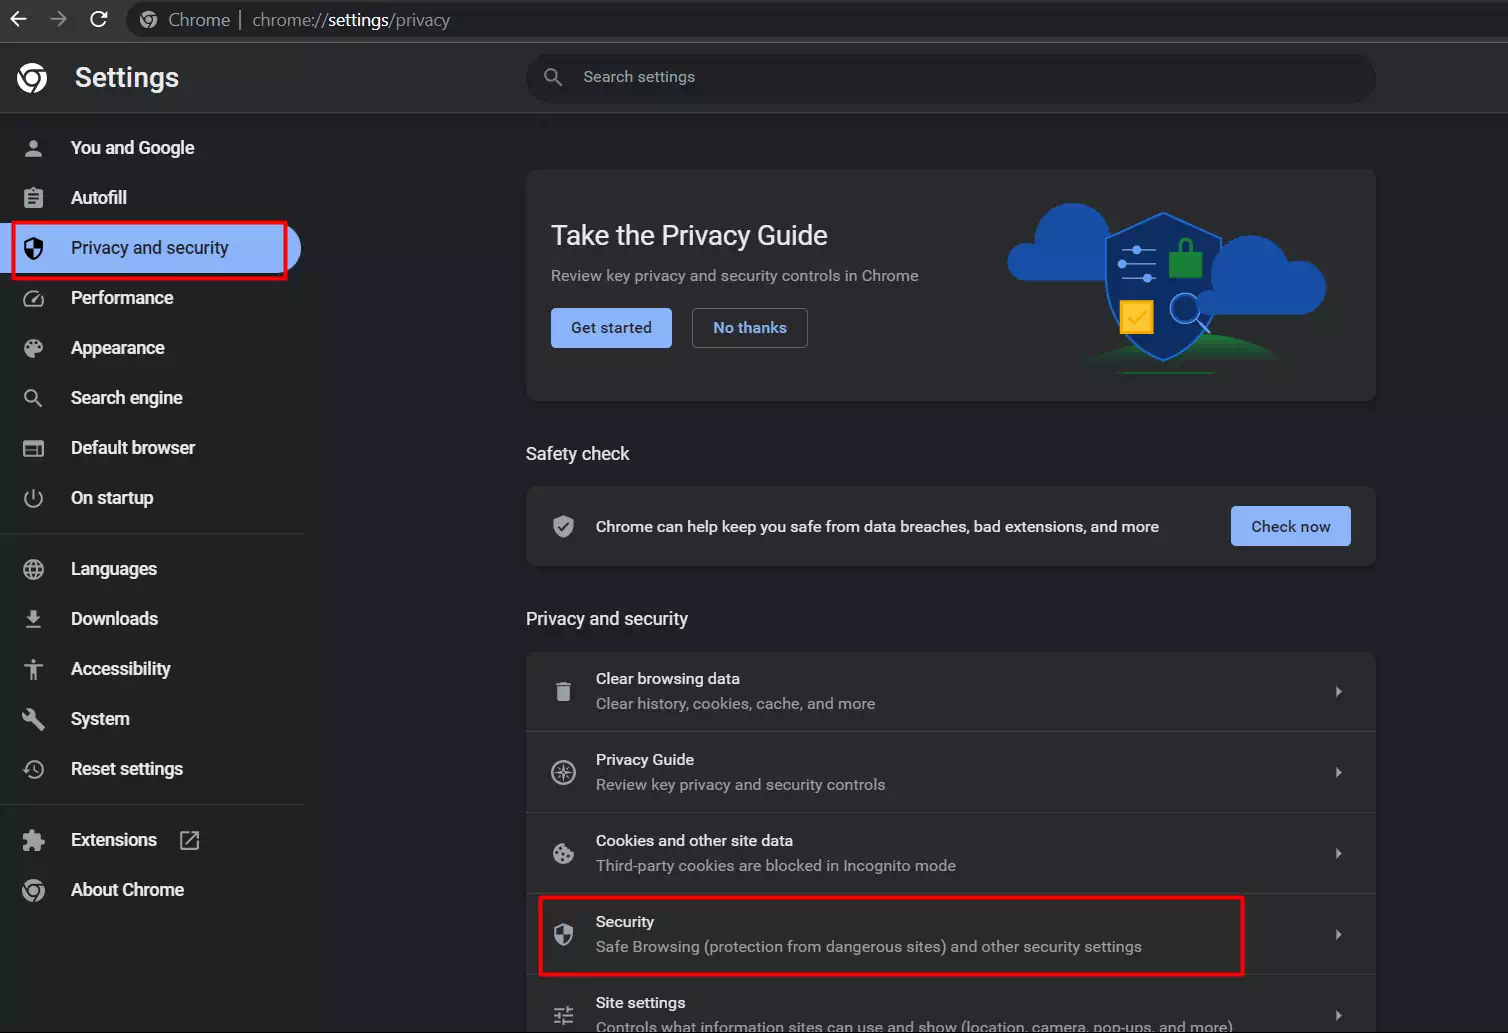The width and height of the screenshot is (1508, 1033).
Task: Click the Safety check shield checkmark icon
Action: coord(564,526)
